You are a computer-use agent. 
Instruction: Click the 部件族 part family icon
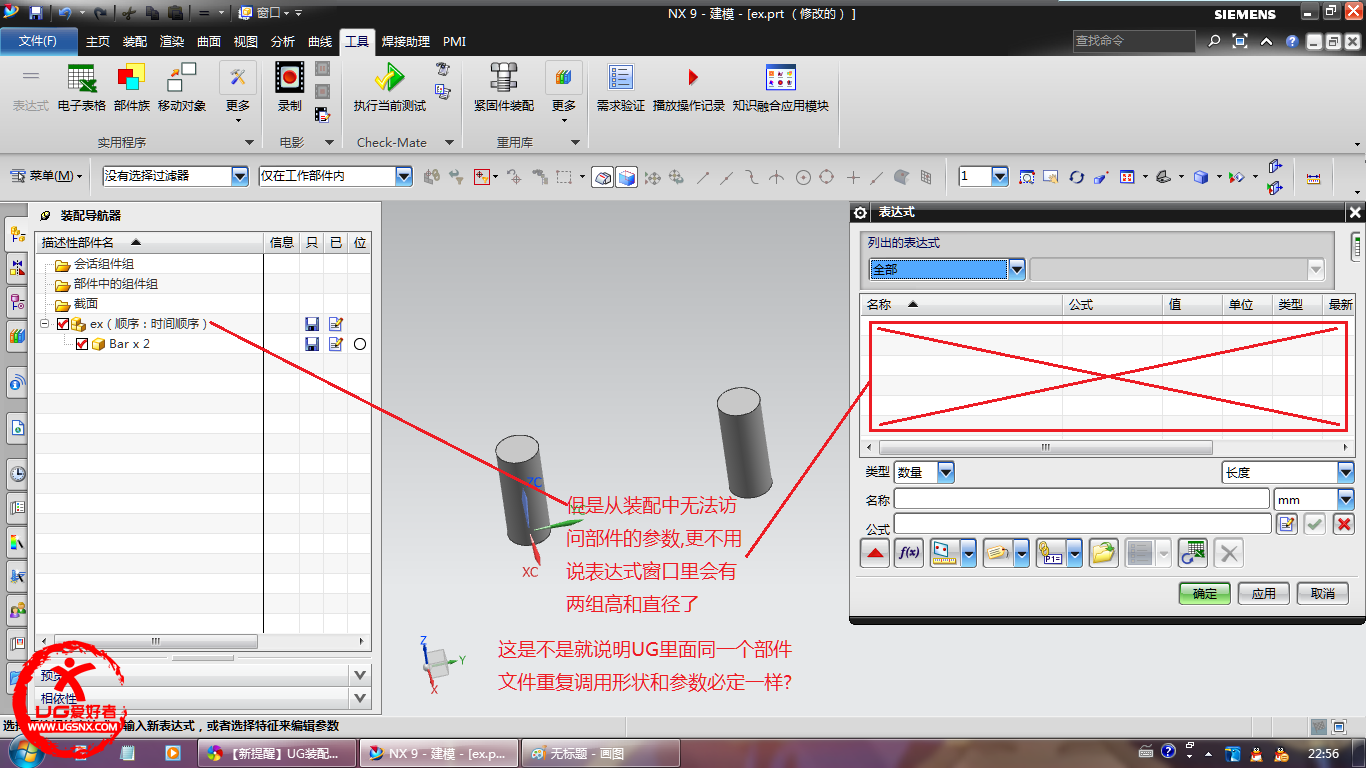pos(131,88)
